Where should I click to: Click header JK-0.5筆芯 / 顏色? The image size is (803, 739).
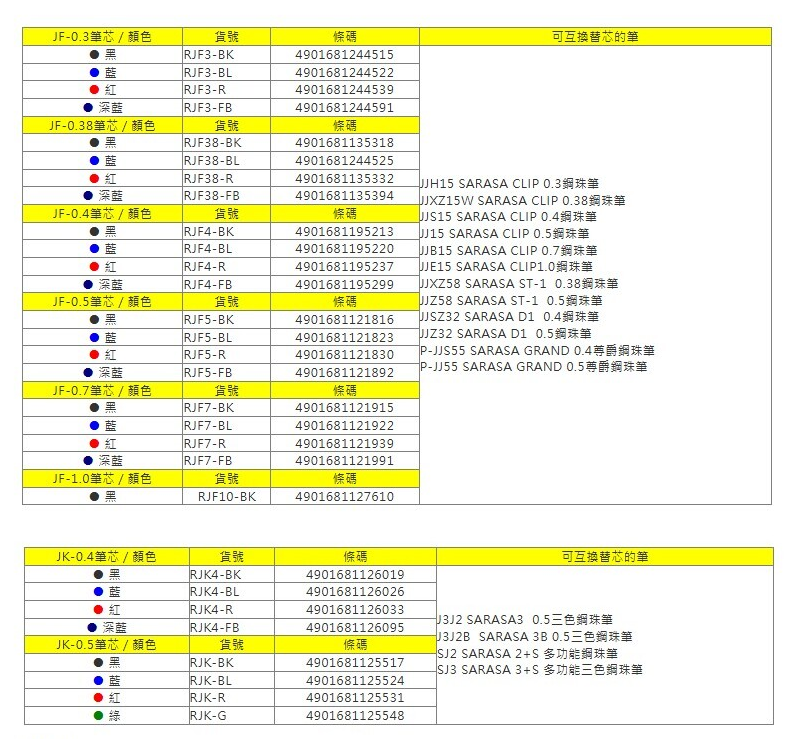click(106, 645)
